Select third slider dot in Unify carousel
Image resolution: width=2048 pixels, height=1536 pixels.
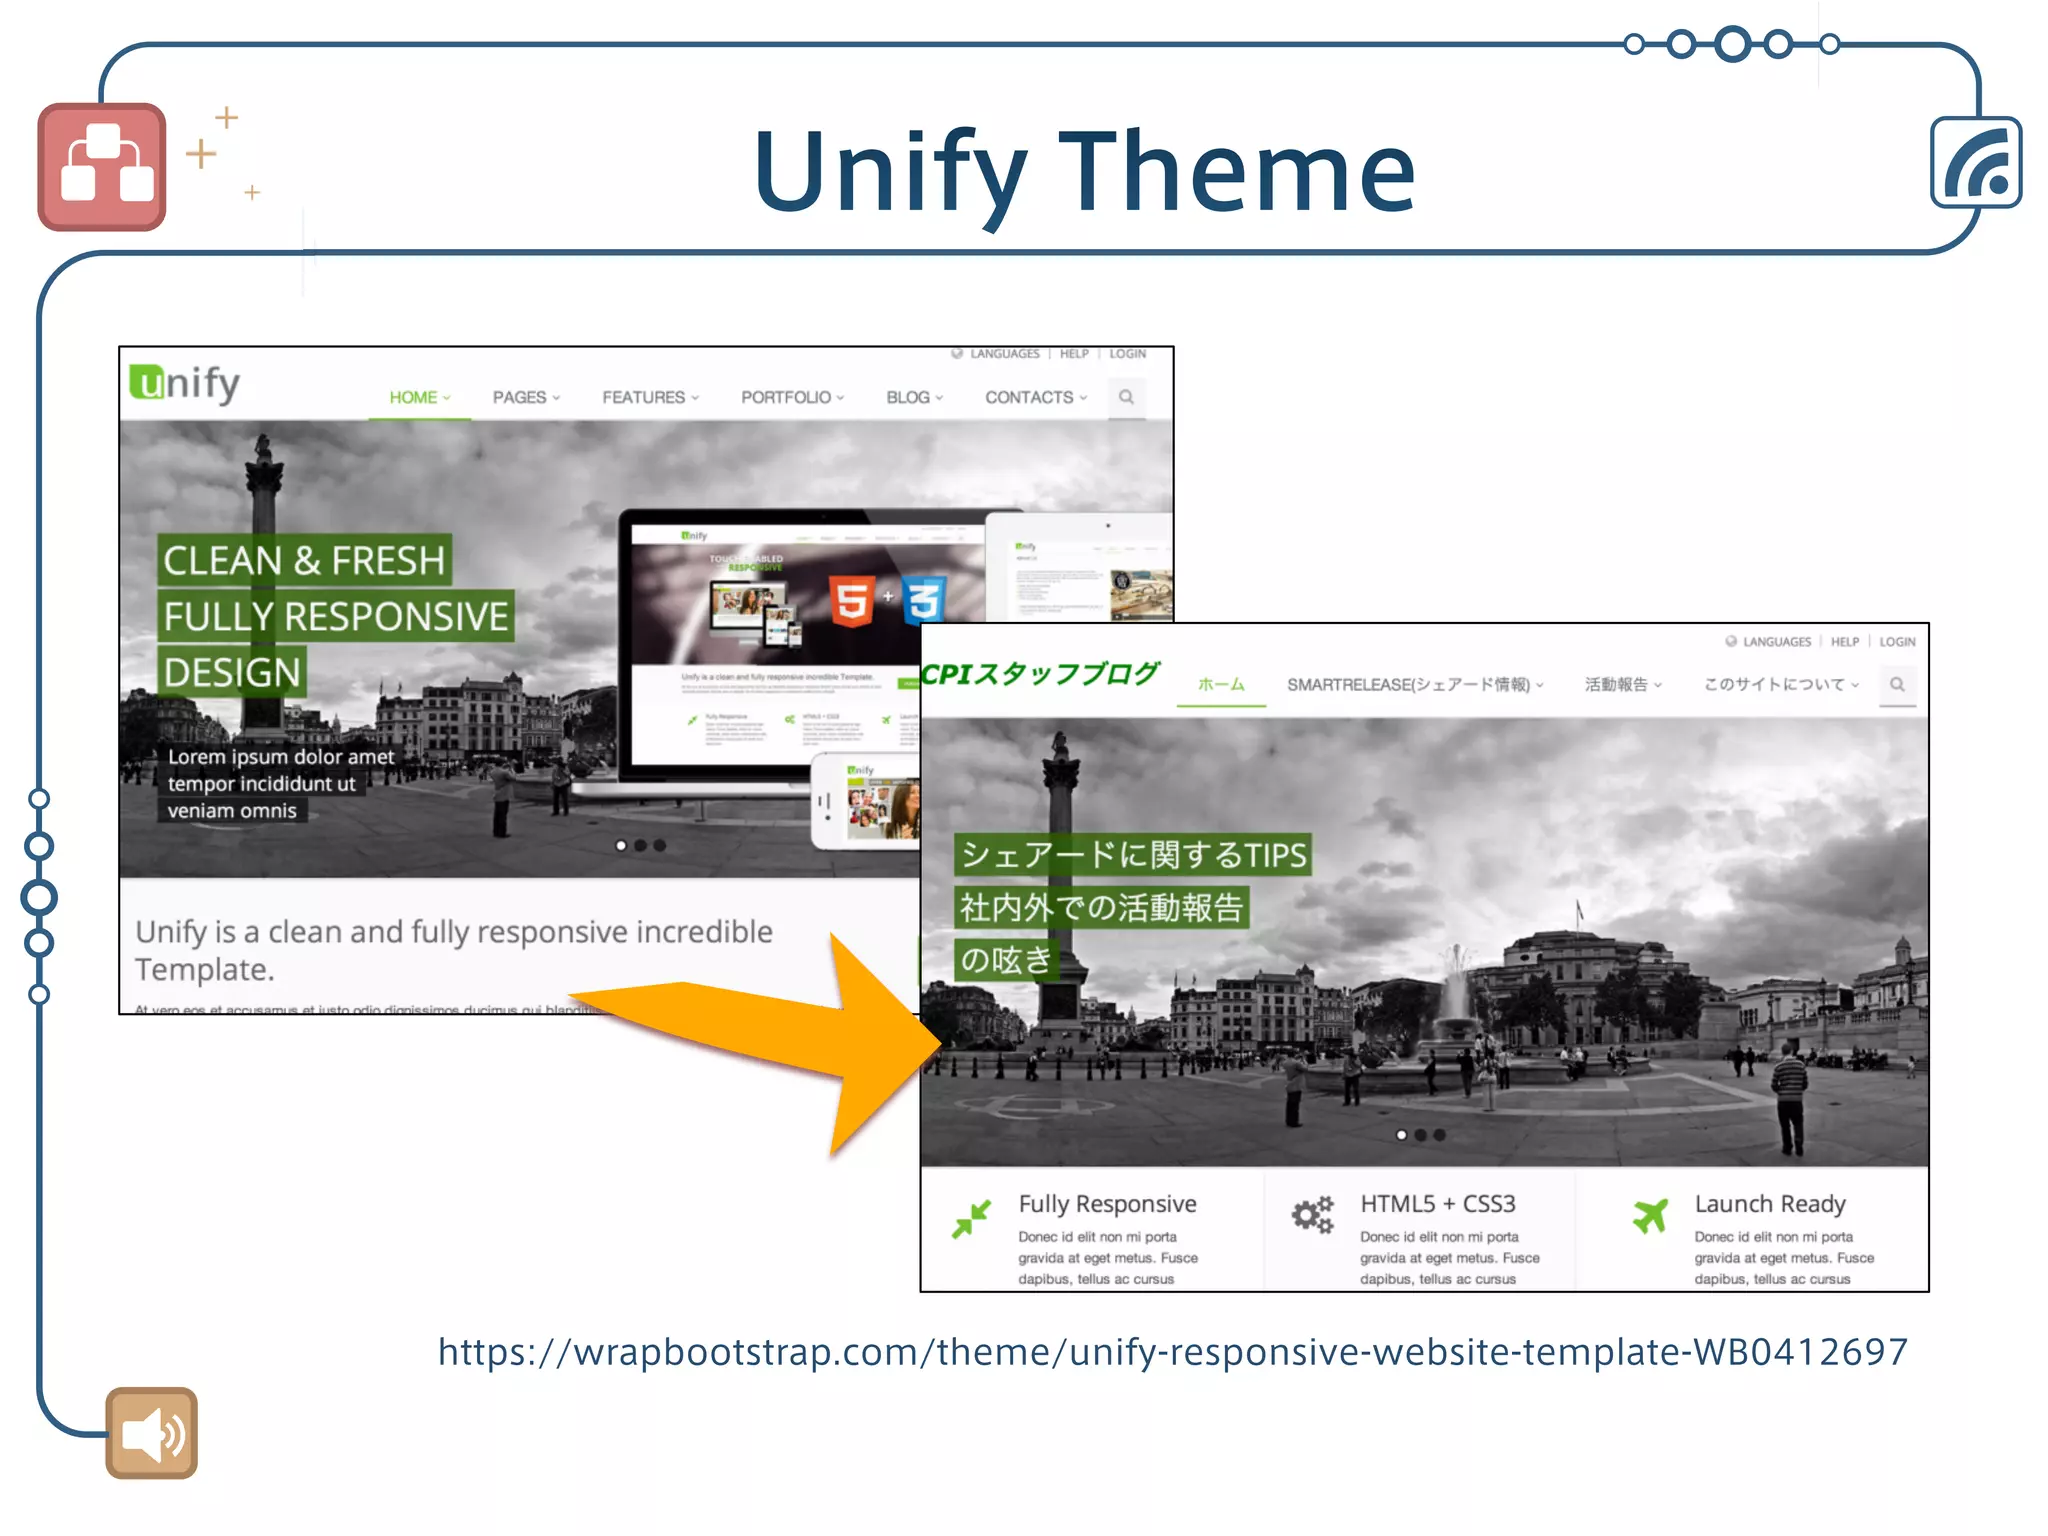[659, 845]
